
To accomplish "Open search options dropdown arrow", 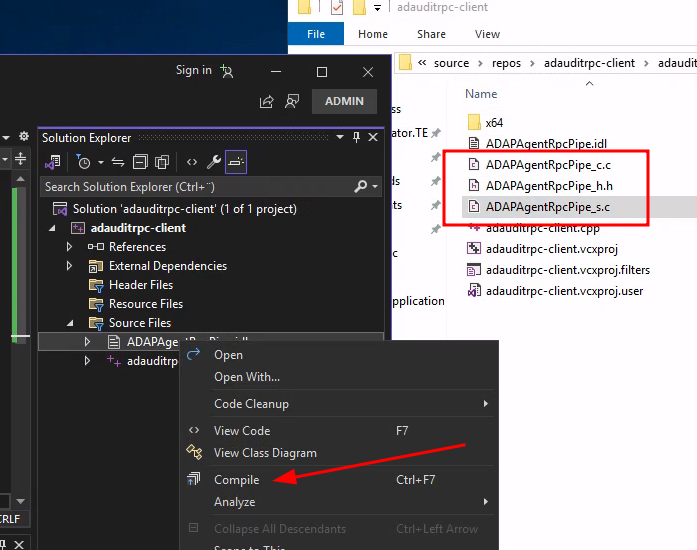I will 375,187.
